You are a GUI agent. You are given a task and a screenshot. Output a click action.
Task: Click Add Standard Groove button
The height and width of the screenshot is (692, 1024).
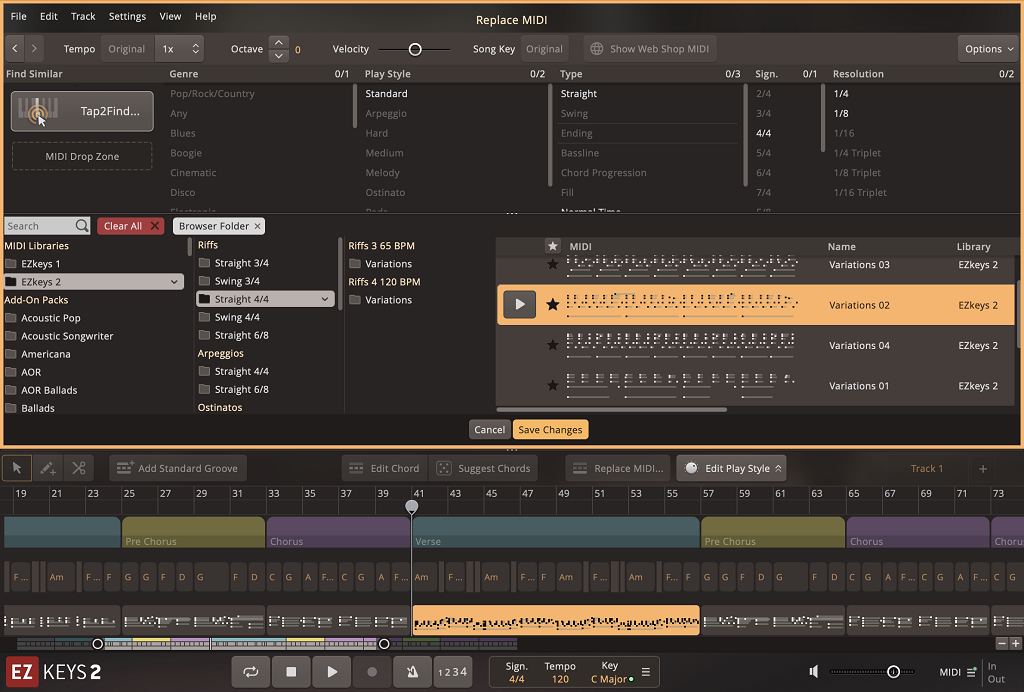point(178,468)
